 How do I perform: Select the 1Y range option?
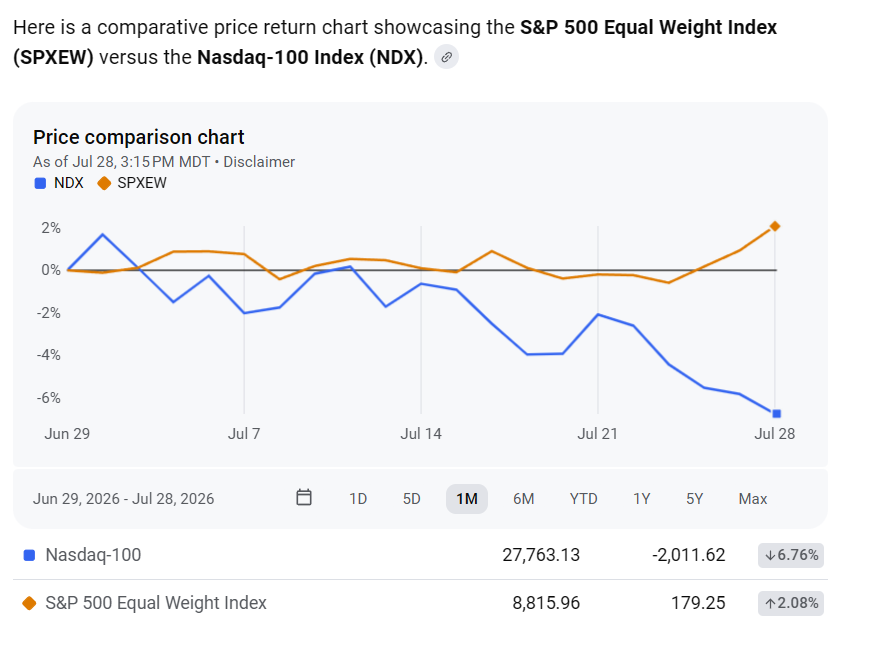click(x=641, y=499)
